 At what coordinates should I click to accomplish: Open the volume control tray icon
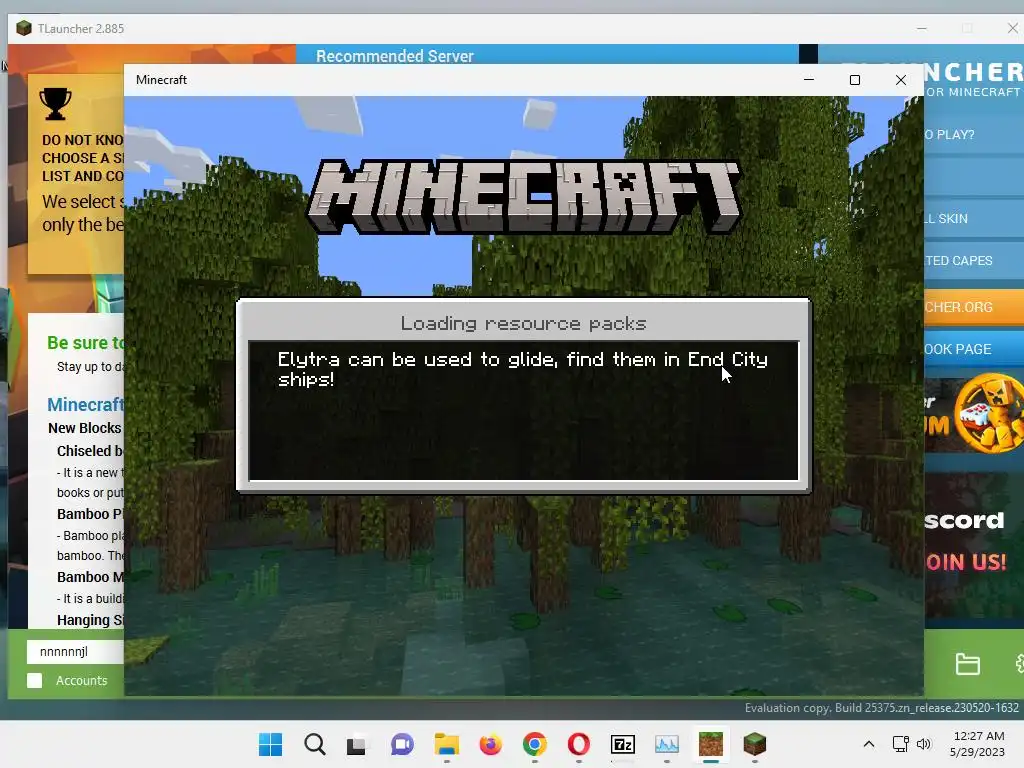[923, 744]
